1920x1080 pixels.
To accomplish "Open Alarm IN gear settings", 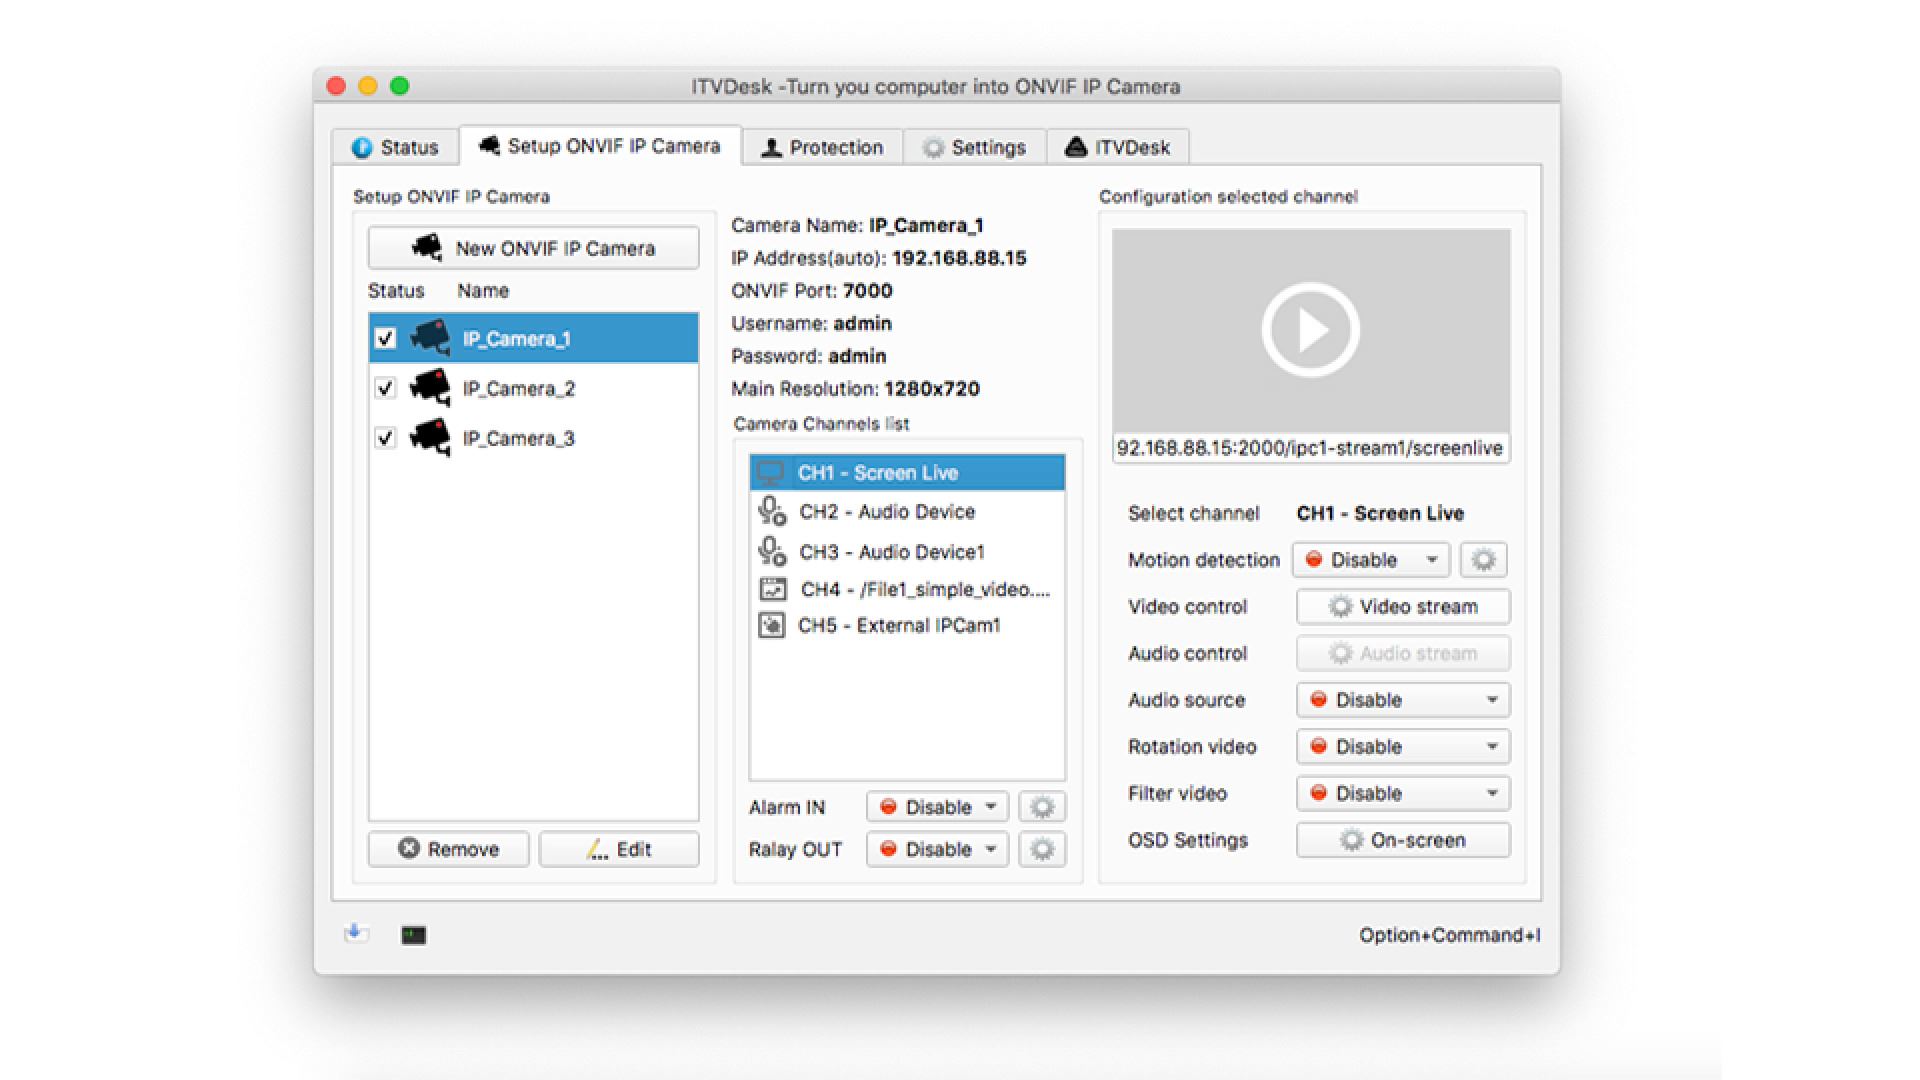I will click(1042, 807).
